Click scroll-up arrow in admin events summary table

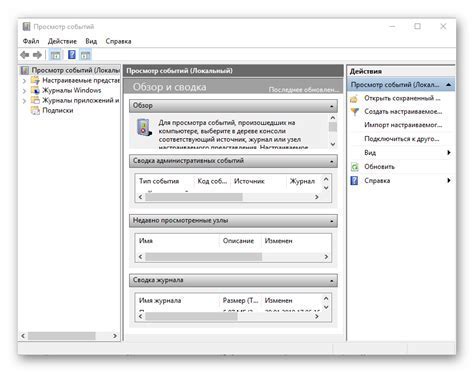(x=326, y=179)
